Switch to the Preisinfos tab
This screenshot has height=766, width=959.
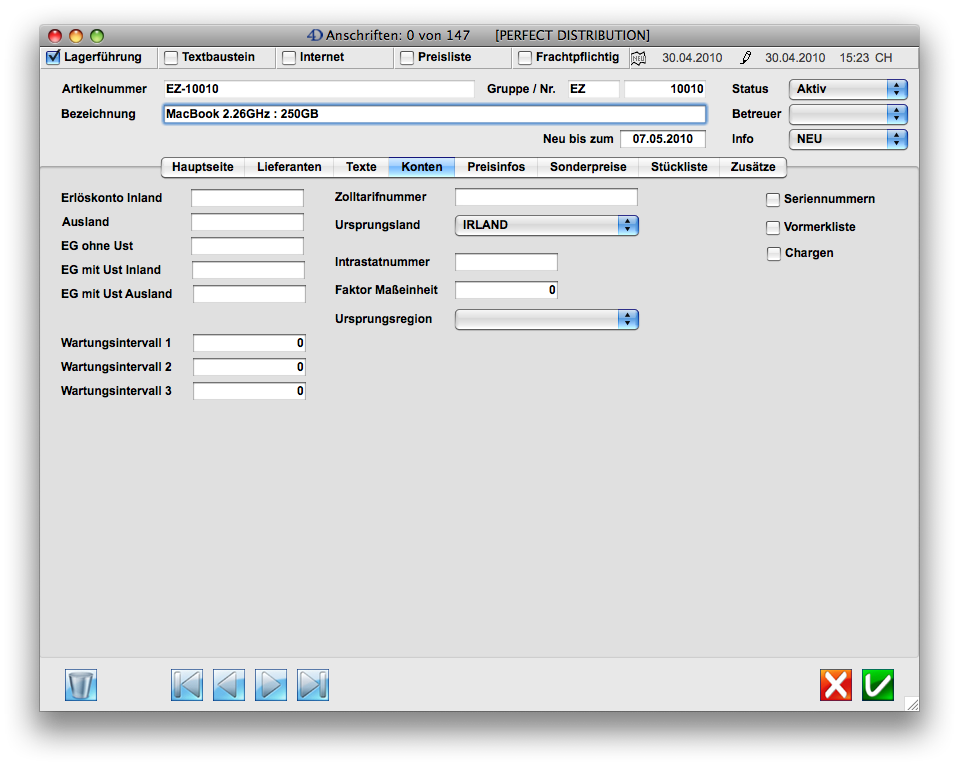pos(496,167)
